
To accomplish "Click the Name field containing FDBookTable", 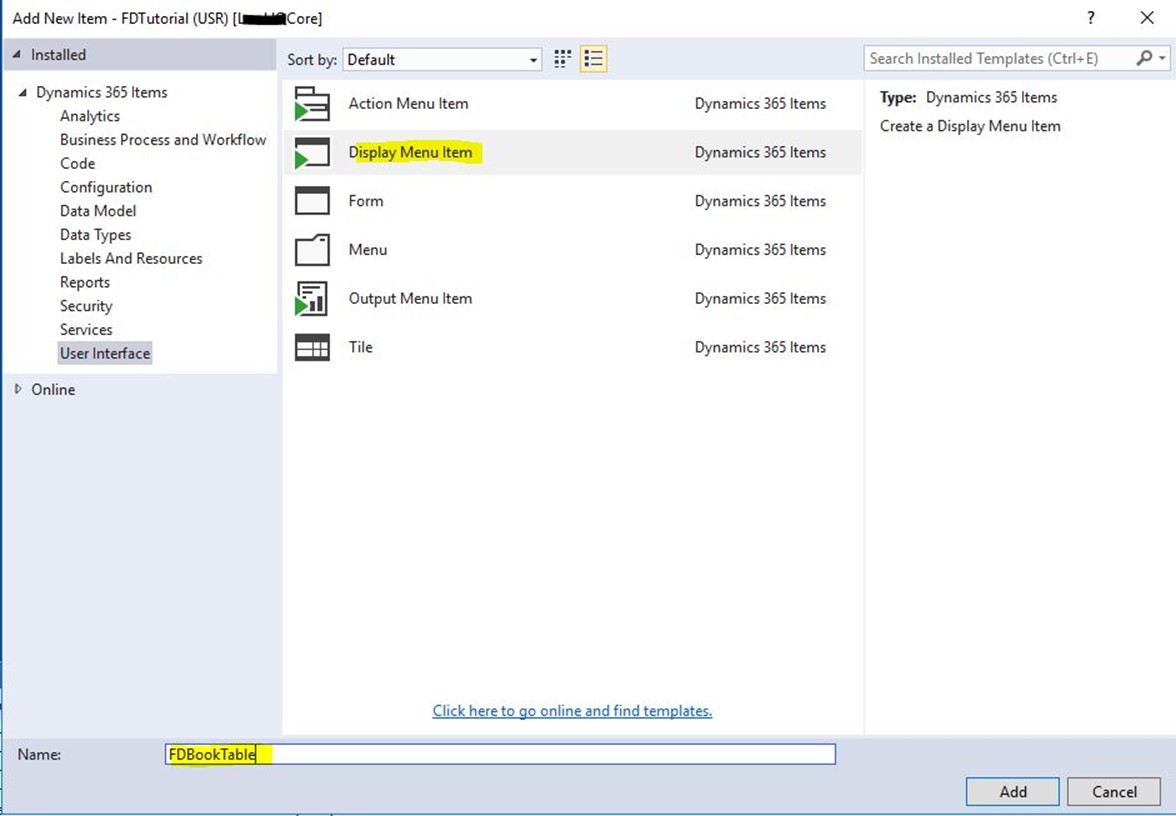I will [x=500, y=754].
